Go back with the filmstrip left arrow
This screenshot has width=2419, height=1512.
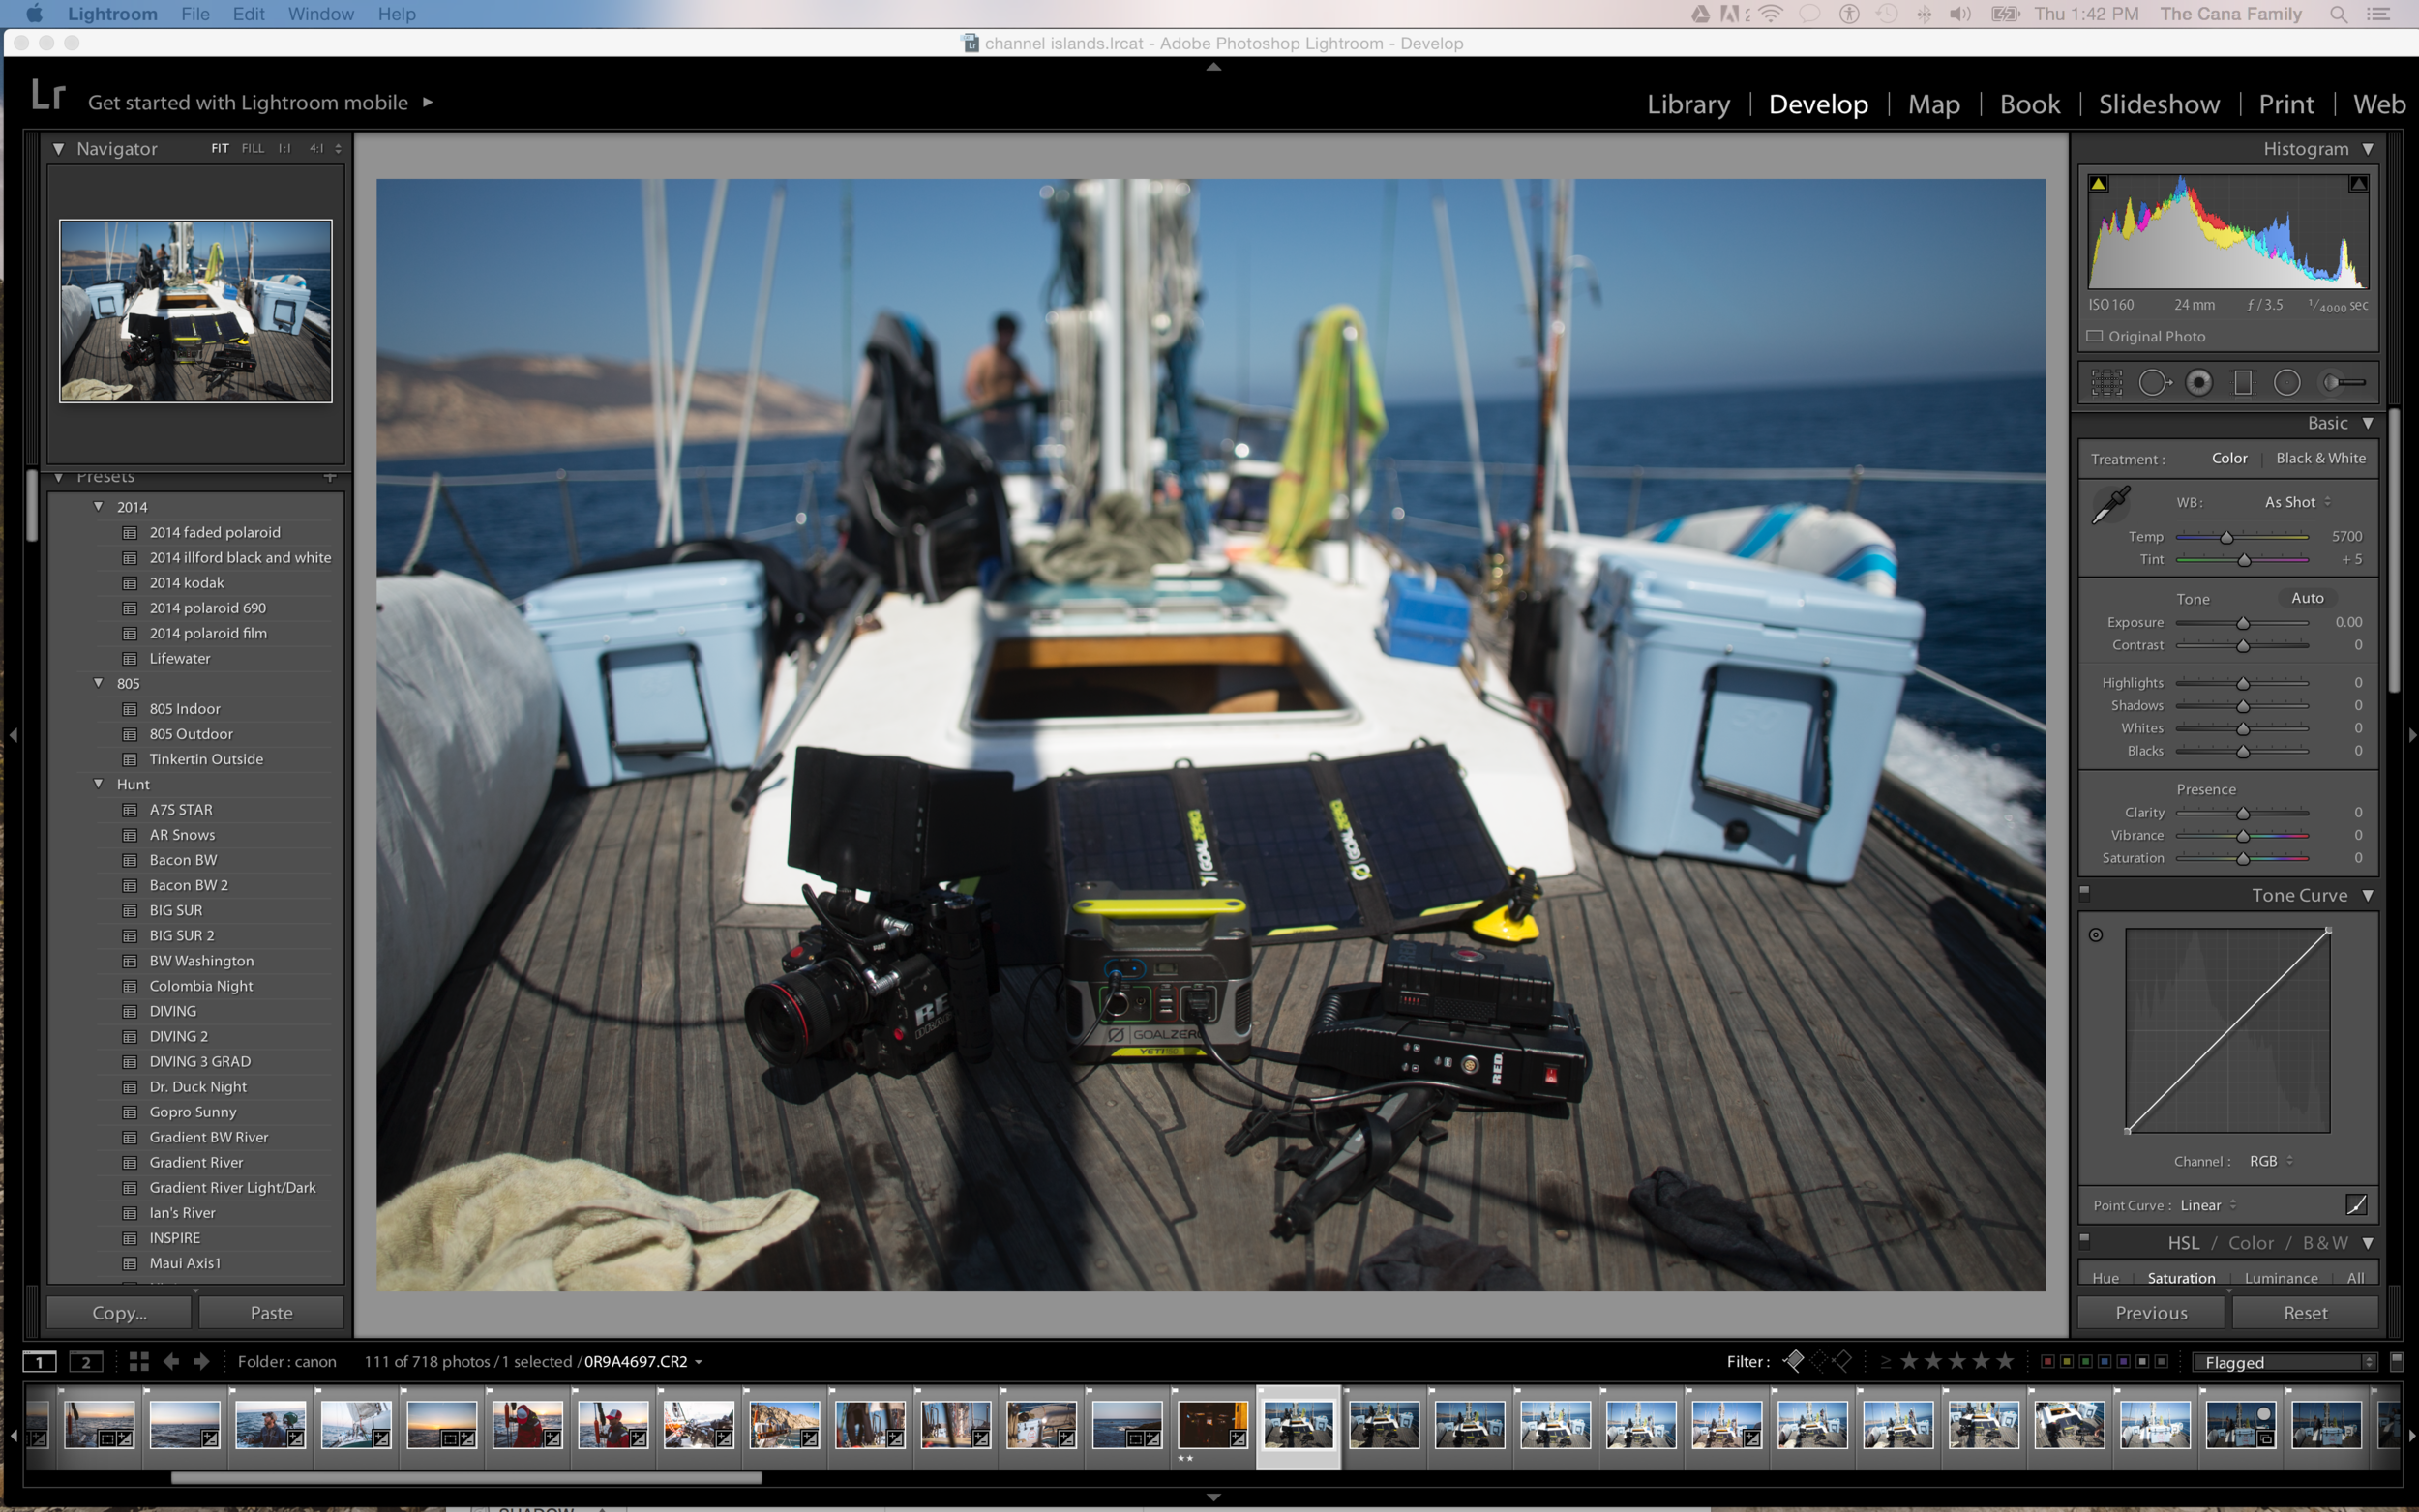click(x=171, y=1361)
